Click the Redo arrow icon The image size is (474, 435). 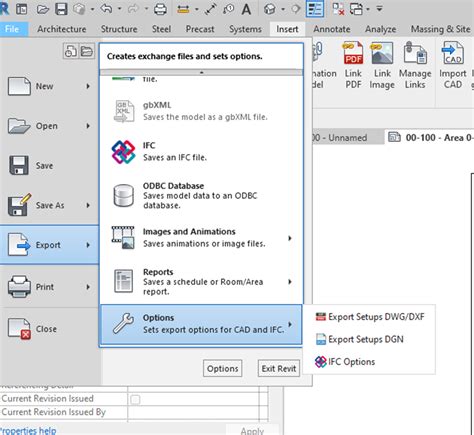click(133, 9)
